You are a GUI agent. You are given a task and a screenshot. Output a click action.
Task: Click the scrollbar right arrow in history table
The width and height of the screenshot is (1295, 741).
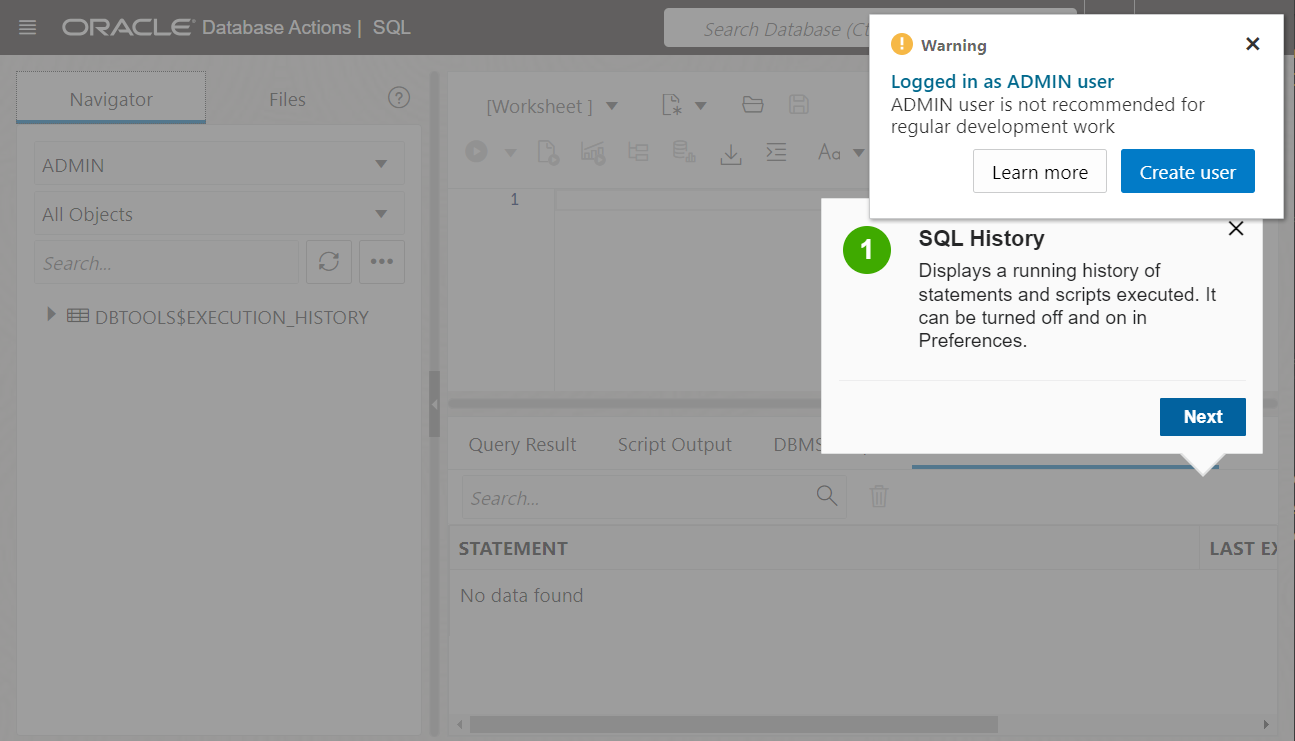[1266, 724]
